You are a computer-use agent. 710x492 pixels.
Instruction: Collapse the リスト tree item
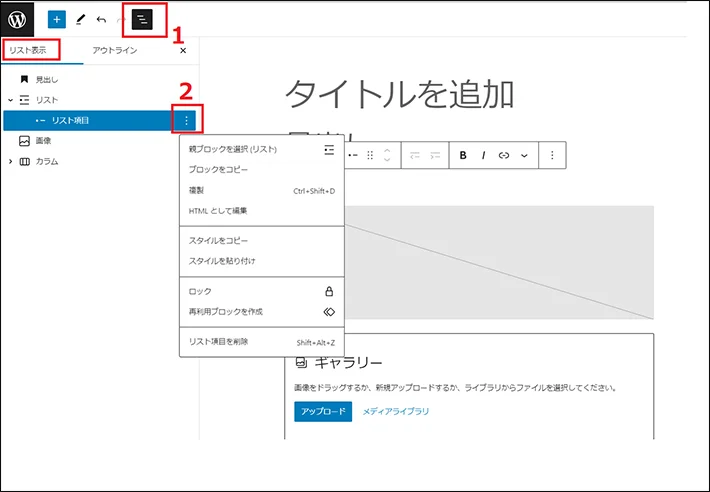pyautogui.click(x=10, y=100)
